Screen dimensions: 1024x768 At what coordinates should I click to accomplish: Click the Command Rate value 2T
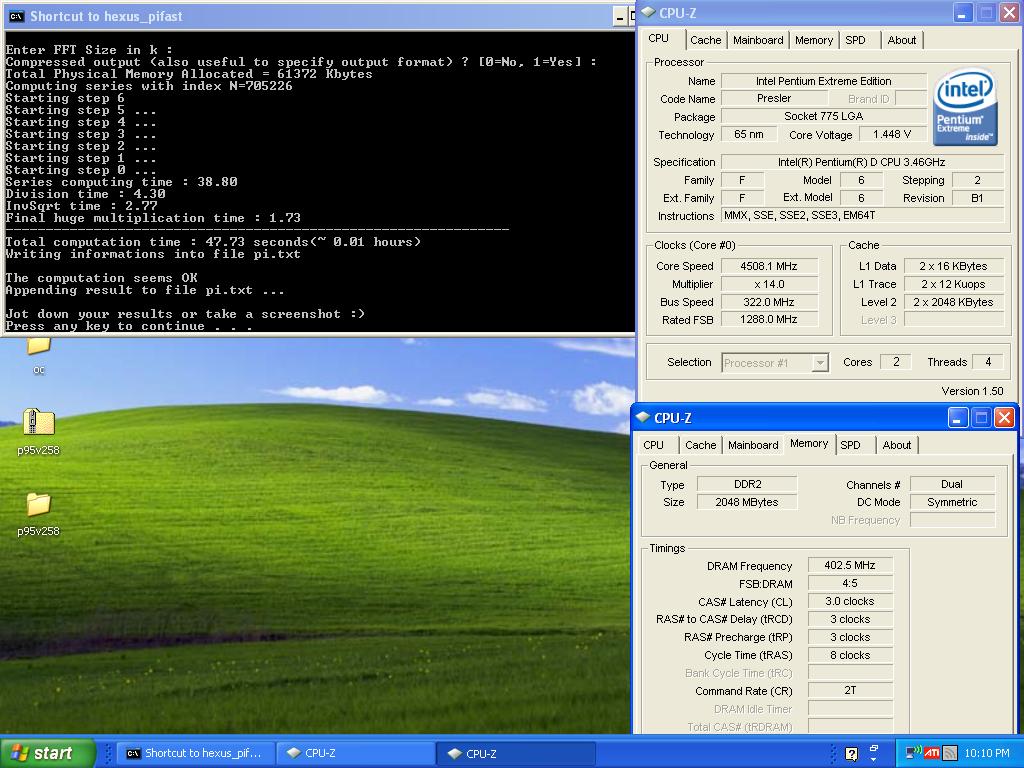click(850, 690)
